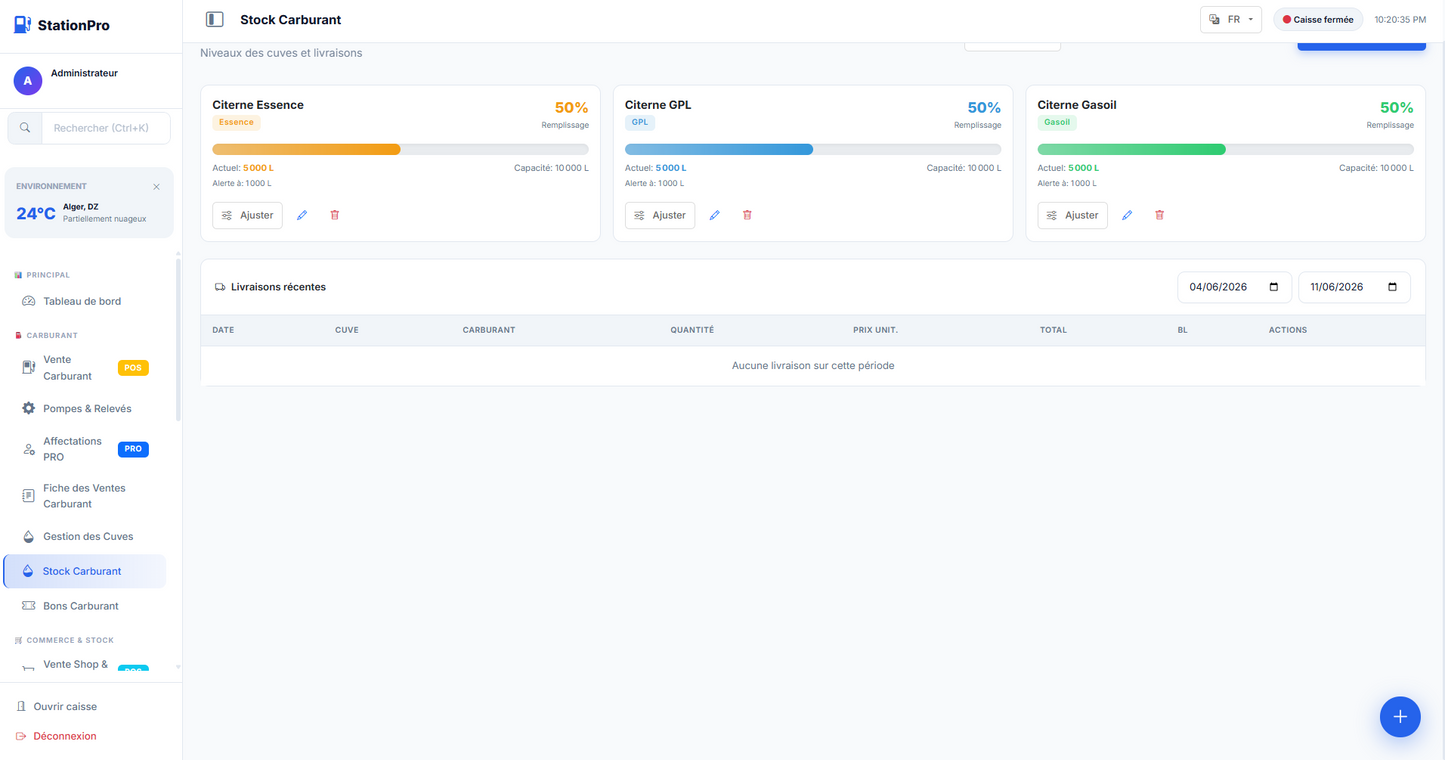Click the 24°C temperature reading
Screen dimensions: 1445x760
click(36, 213)
